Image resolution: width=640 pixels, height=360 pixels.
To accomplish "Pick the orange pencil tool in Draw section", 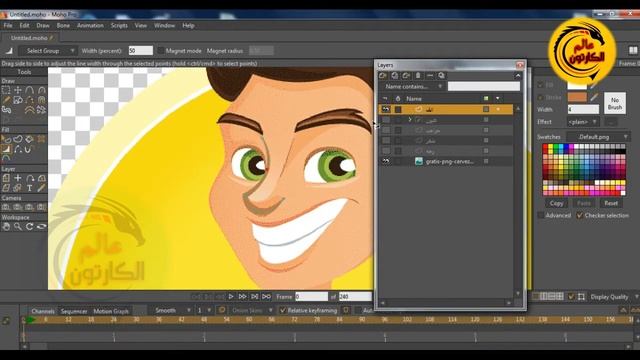I will point(6,100).
